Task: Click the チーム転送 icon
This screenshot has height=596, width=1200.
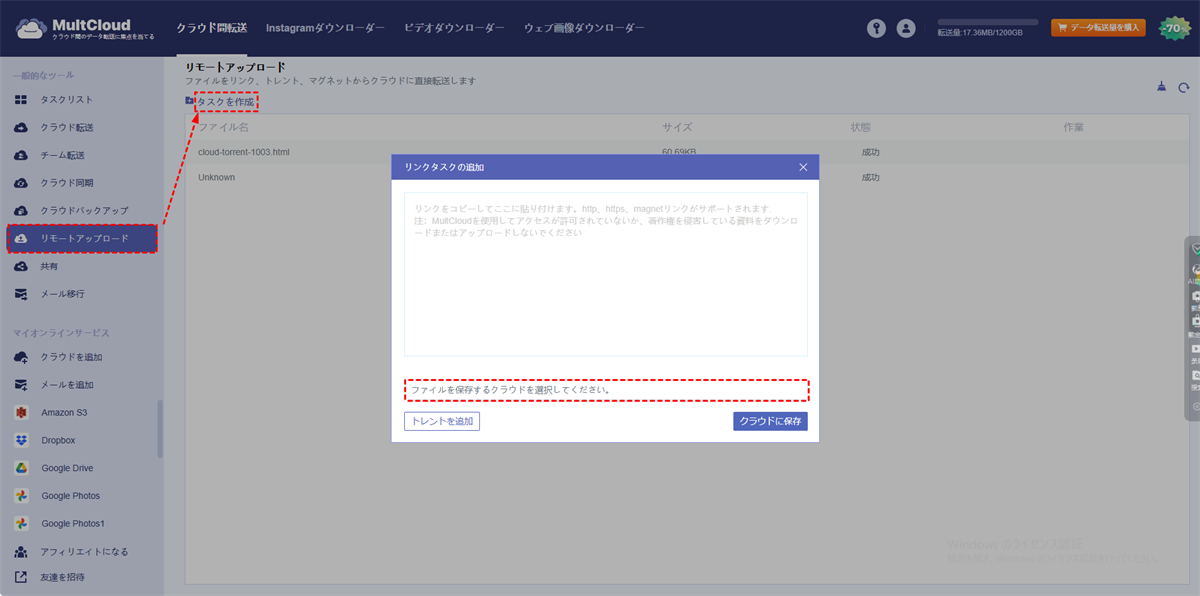Action: tap(20, 156)
